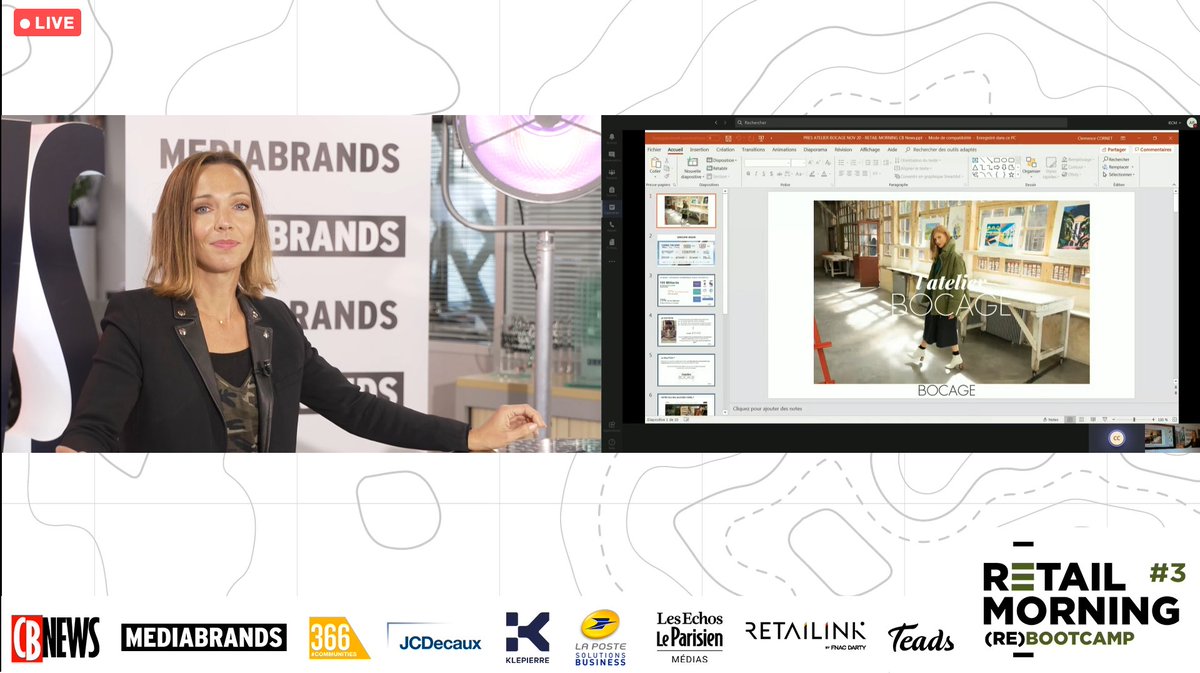Switch to the Révision tab
This screenshot has height=673, width=1200.
pyautogui.click(x=844, y=149)
